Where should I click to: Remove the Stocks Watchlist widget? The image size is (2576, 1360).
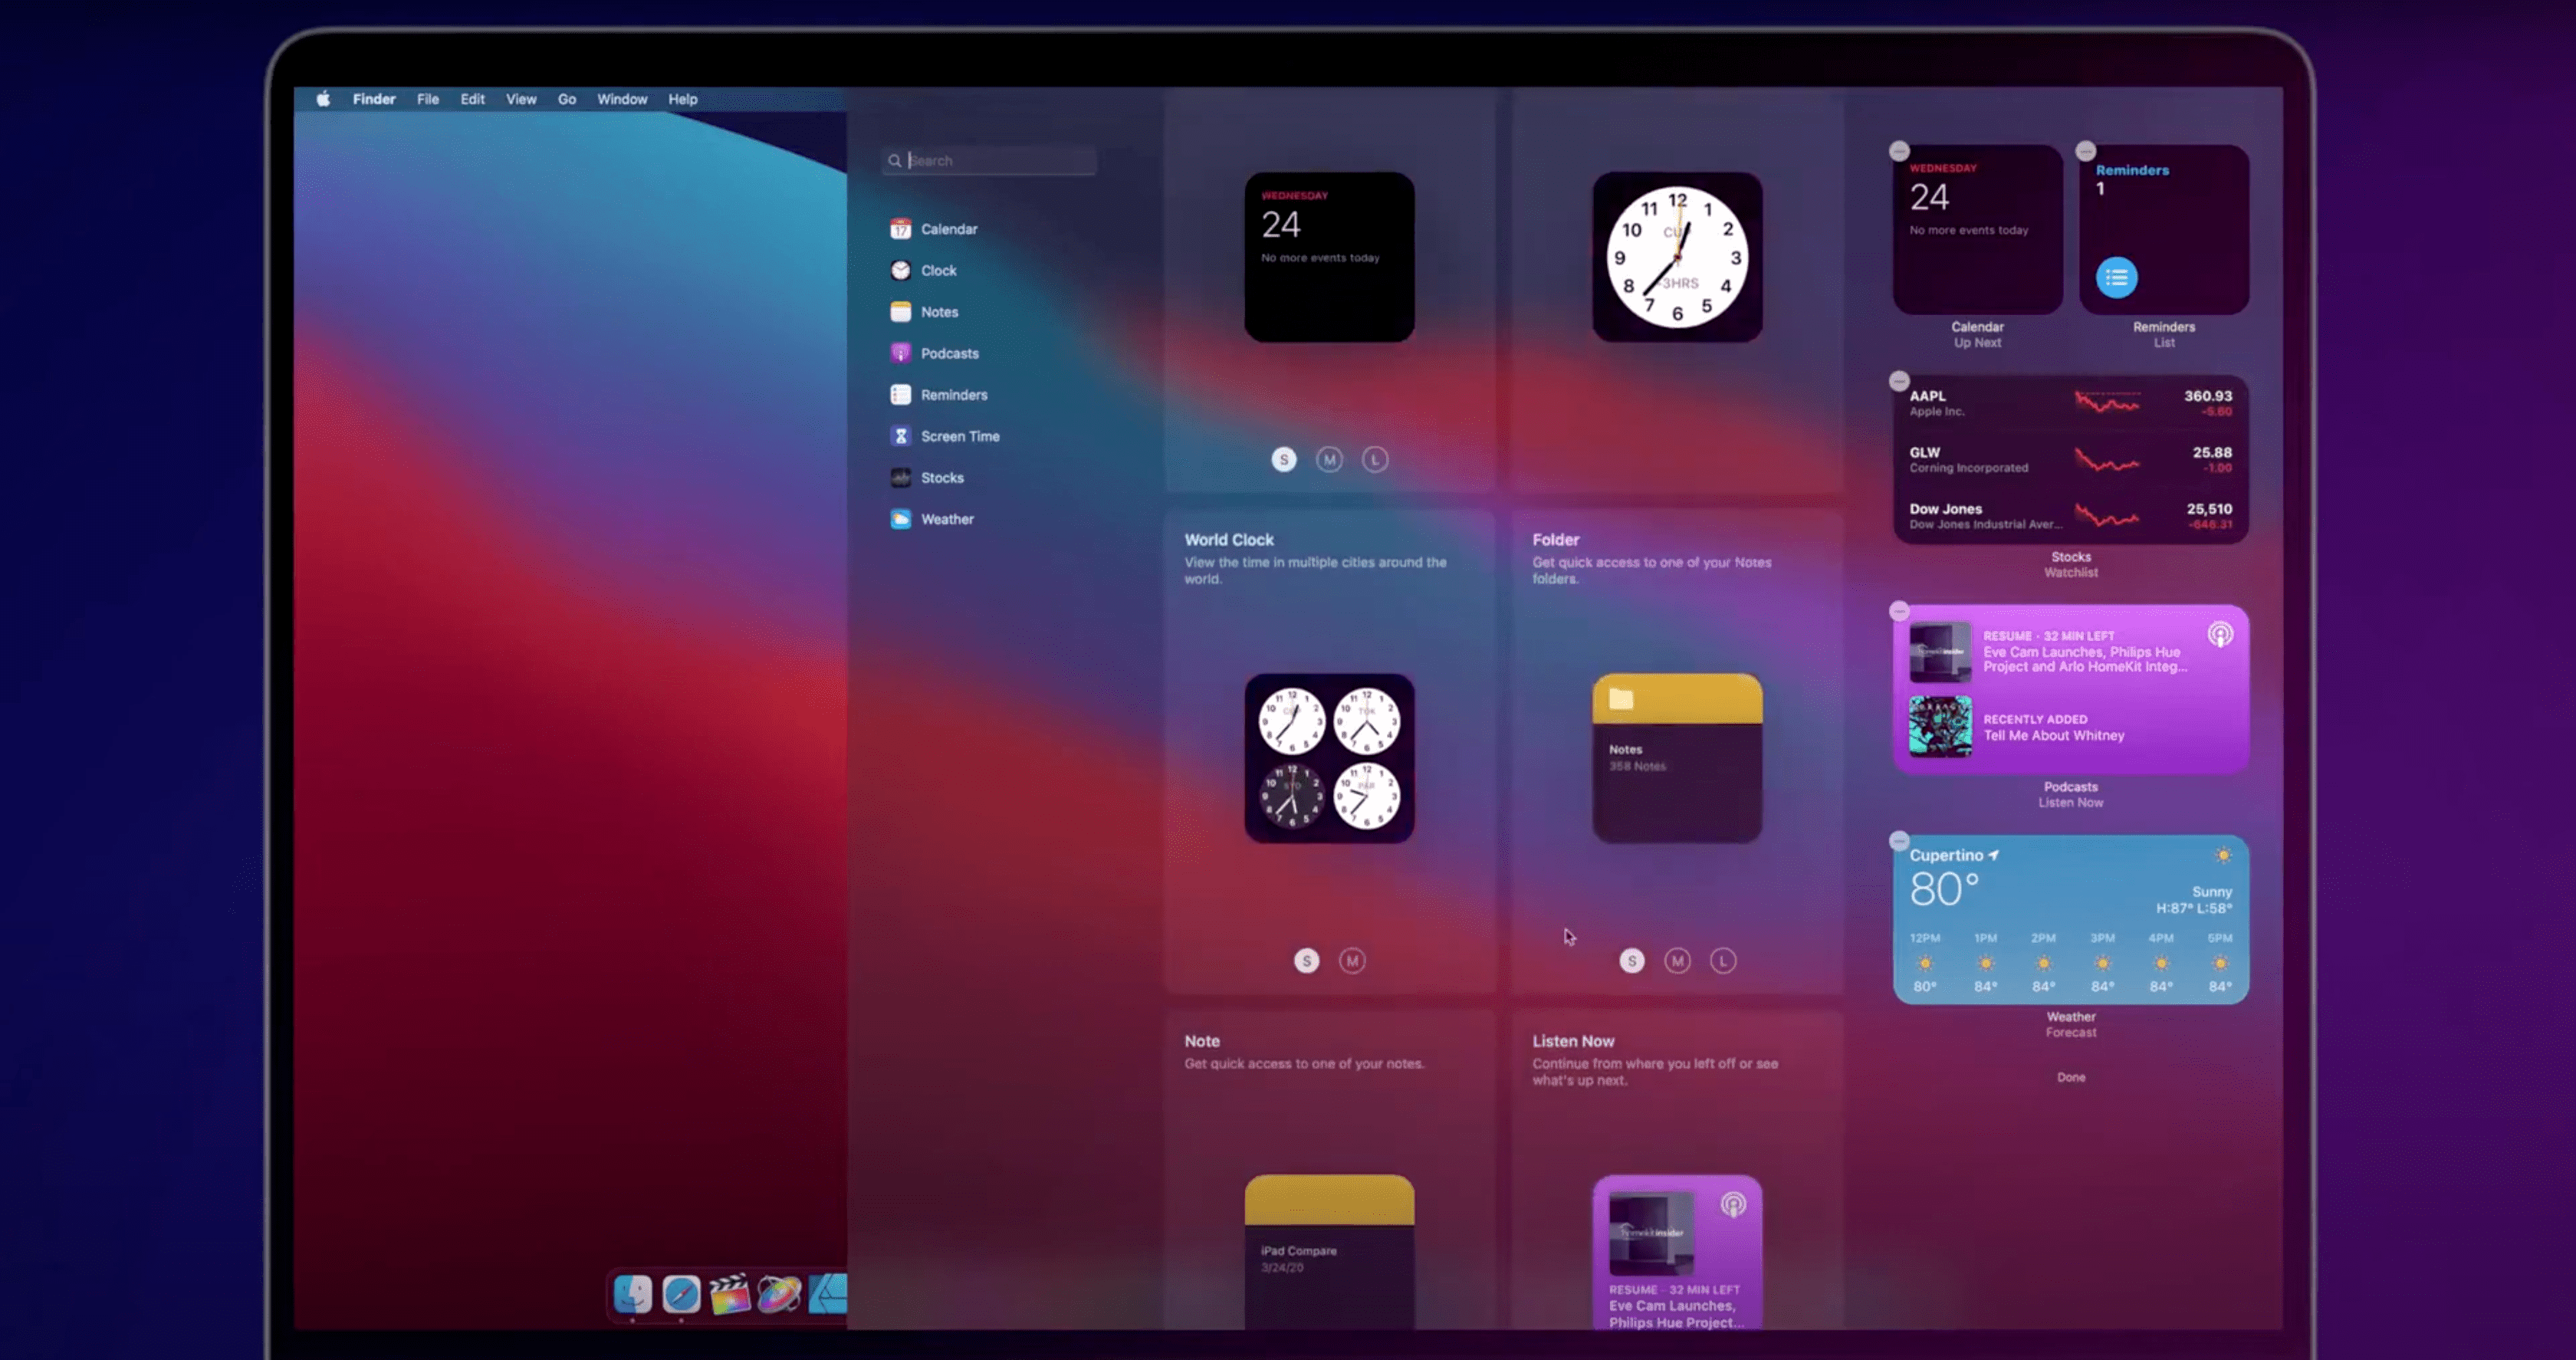coord(1898,381)
